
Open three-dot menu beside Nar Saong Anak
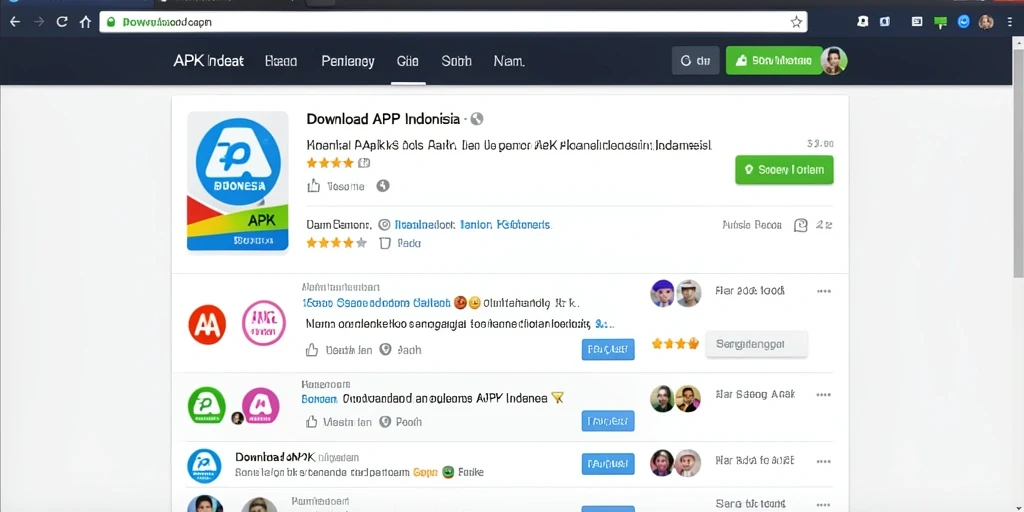coord(824,394)
